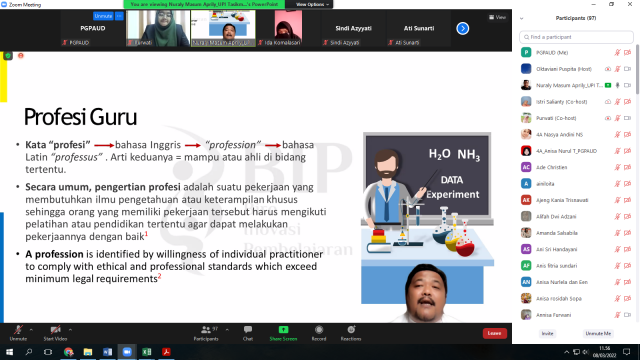Open File Explorer from the taskbar

click(x=88, y=352)
